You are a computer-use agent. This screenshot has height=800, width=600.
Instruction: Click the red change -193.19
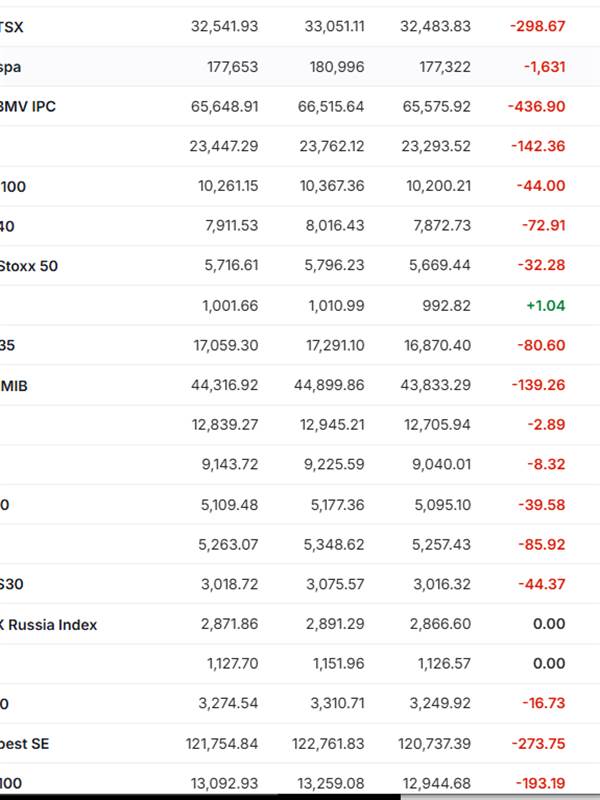pos(540,783)
